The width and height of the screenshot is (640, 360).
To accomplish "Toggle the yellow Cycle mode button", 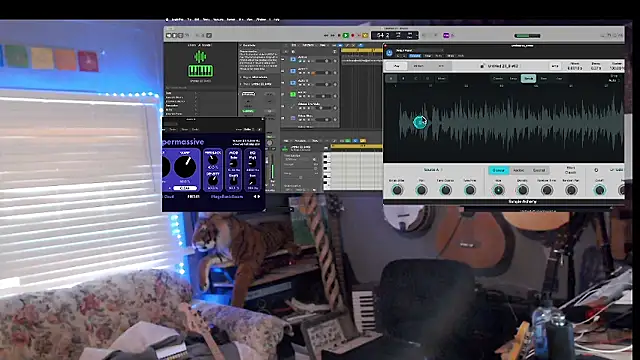I will [x=365, y=36].
